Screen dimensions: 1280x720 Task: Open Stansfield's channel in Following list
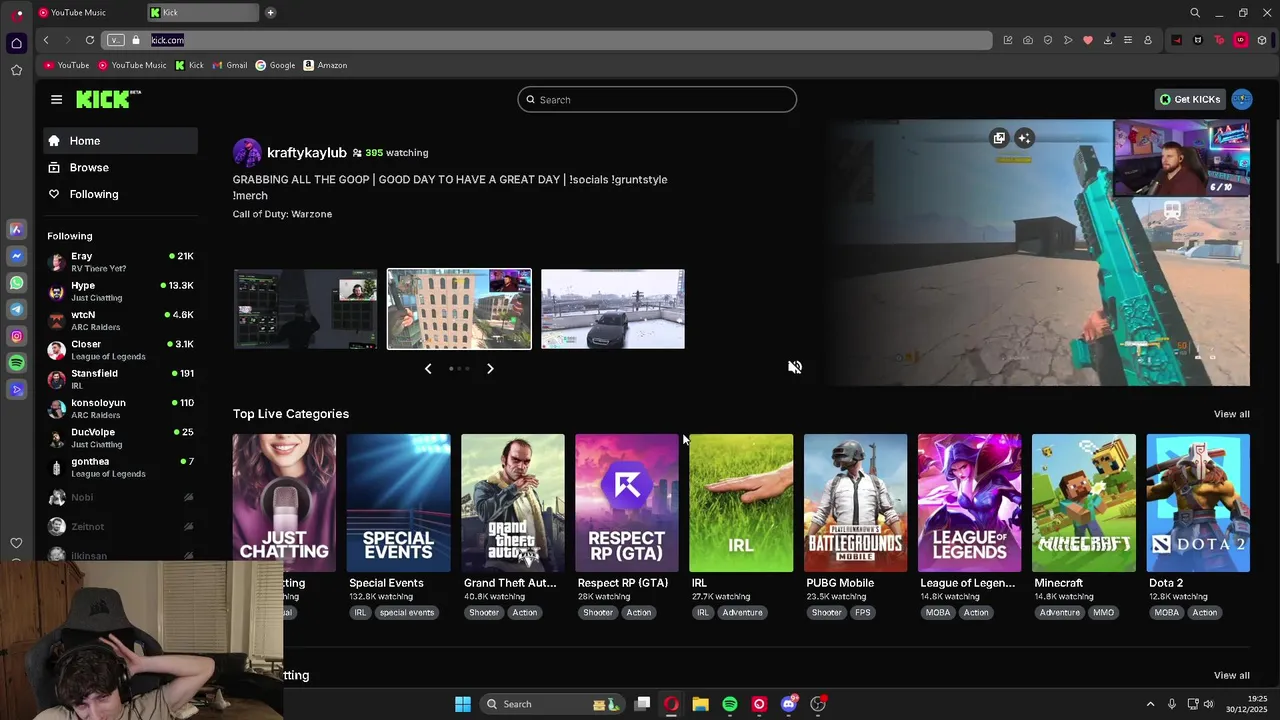(120, 379)
